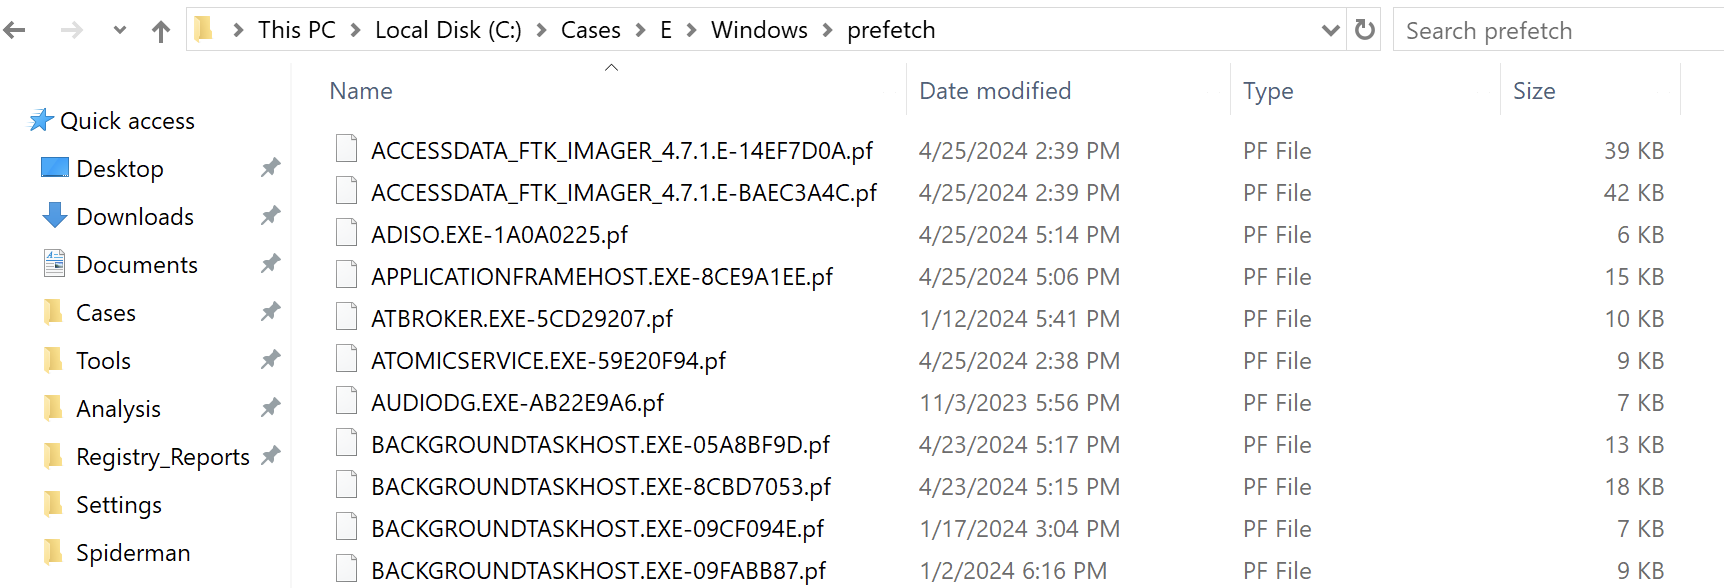1724x588 pixels.
Task: Go back with the Back arrow
Action: click(x=15, y=31)
